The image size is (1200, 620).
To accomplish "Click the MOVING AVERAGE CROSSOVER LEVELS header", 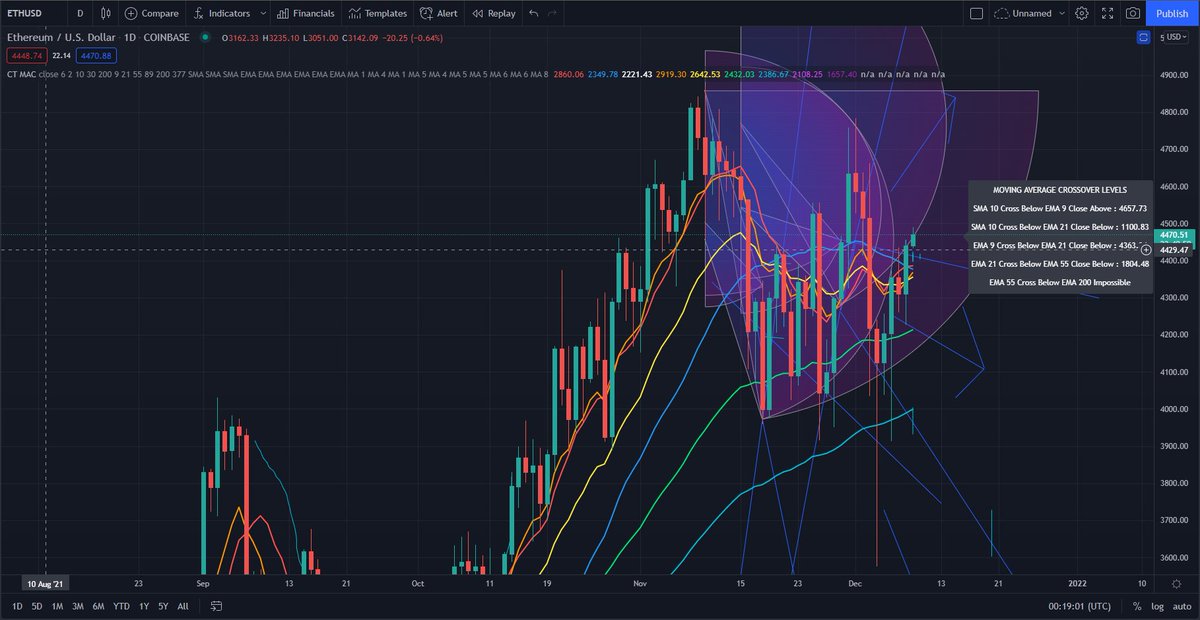I will tap(1060, 189).
